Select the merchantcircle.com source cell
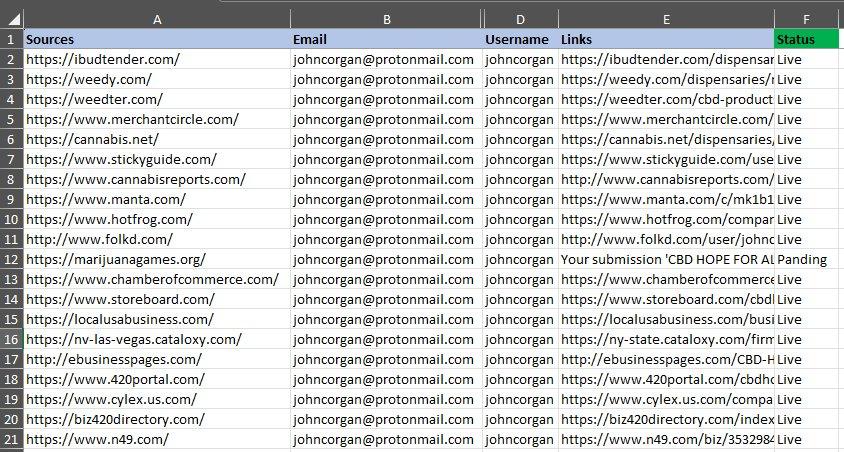Image resolution: width=844 pixels, height=452 pixels. (x=157, y=119)
